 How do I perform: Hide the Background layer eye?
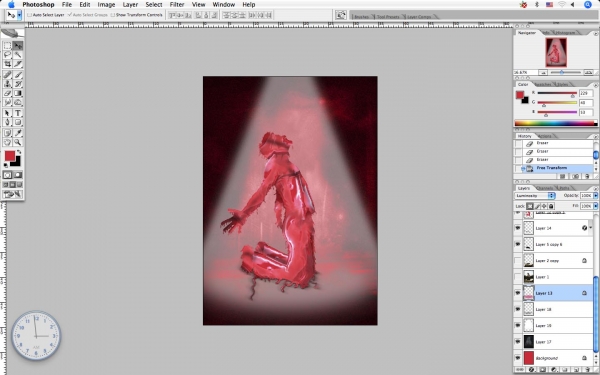tap(518, 358)
